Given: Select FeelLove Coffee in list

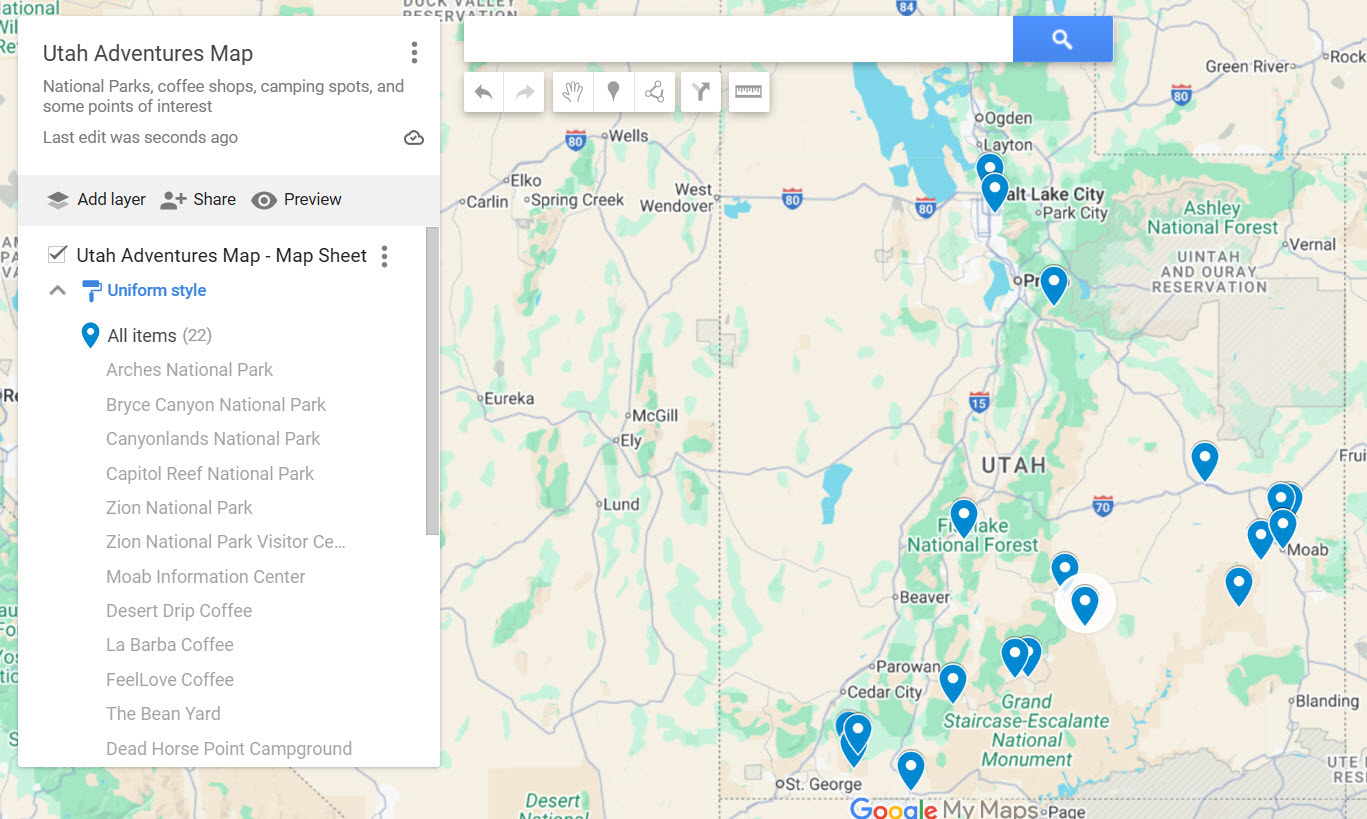Looking at the screenshot, I should (170, 680).
